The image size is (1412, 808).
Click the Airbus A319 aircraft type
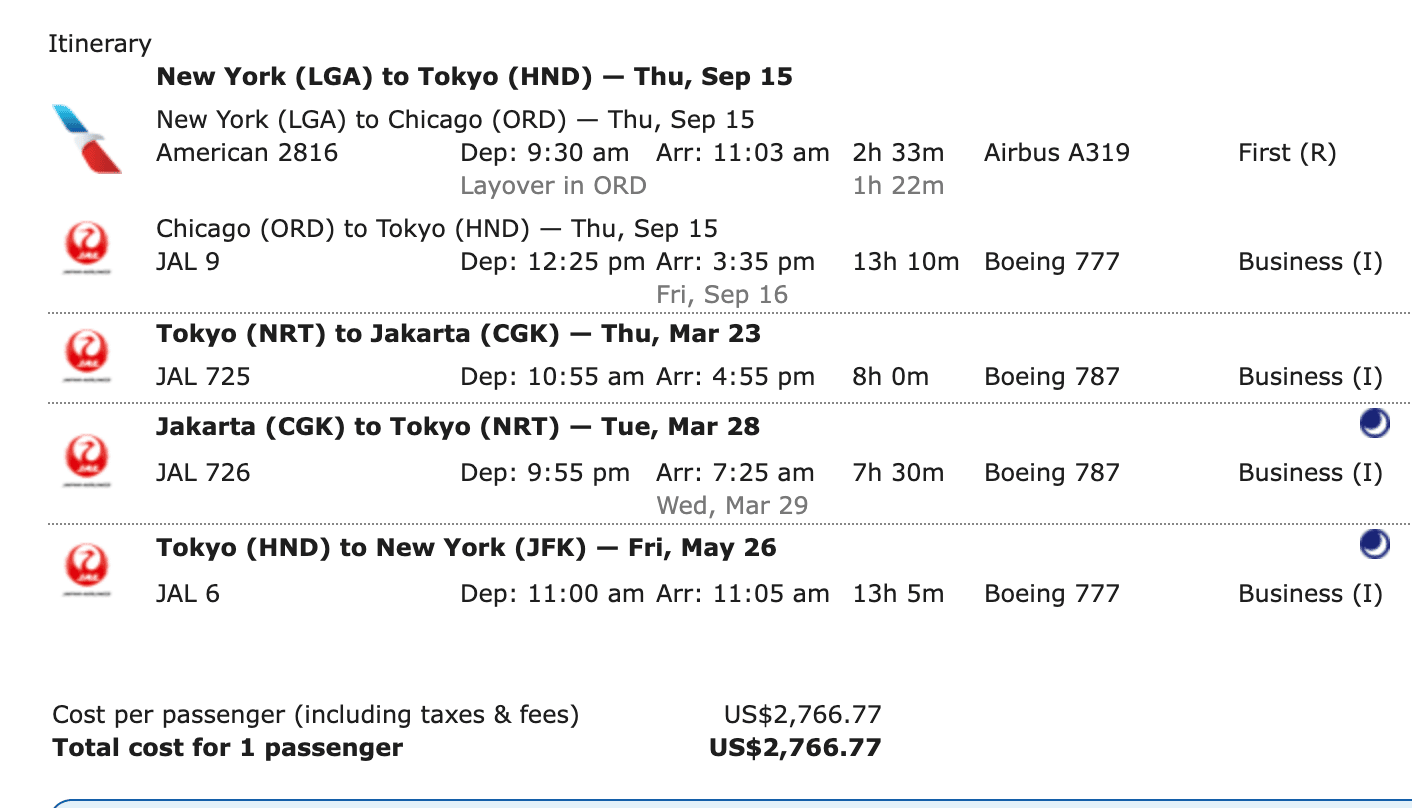pyautogui.click(x=1057, y=153)
